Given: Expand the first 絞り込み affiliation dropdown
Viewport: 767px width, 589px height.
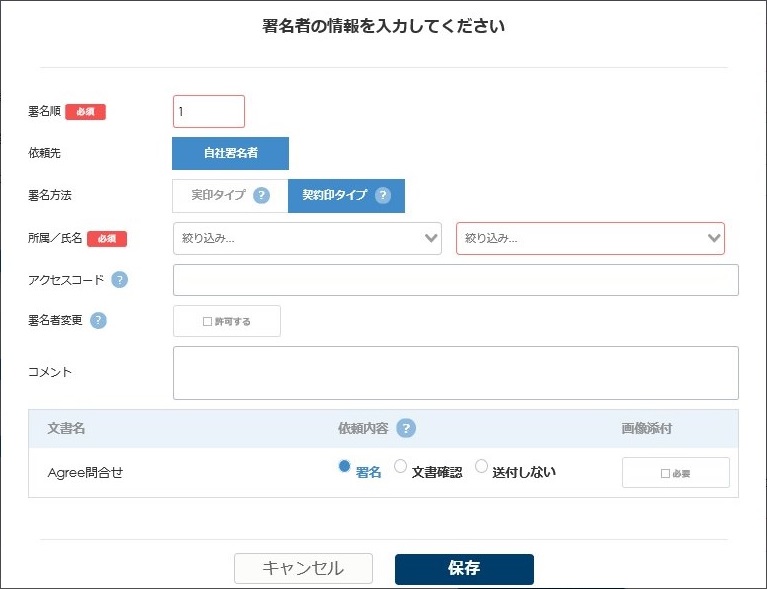Looking at the screenshot, I should [x=307, y=238].
